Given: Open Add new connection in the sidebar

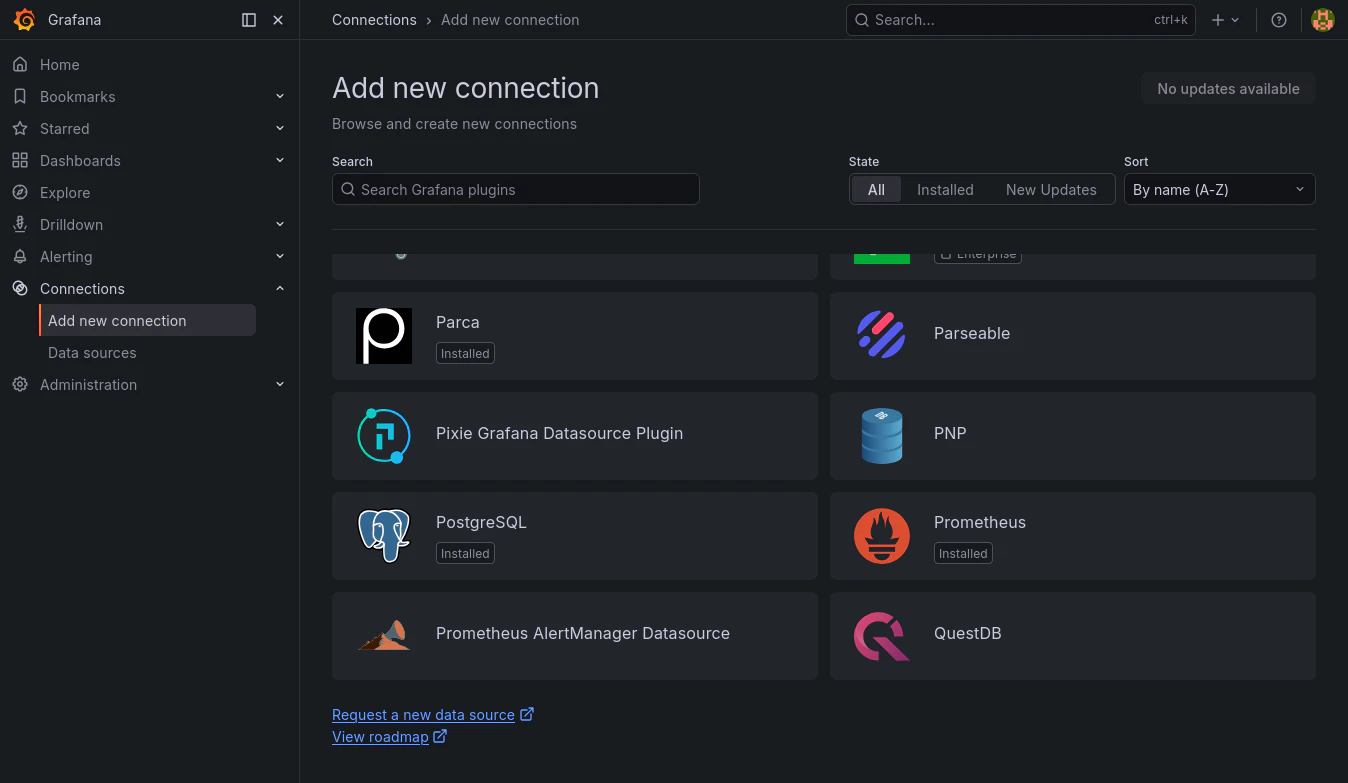Looking at the screenshot, I should tap(148, 321).
